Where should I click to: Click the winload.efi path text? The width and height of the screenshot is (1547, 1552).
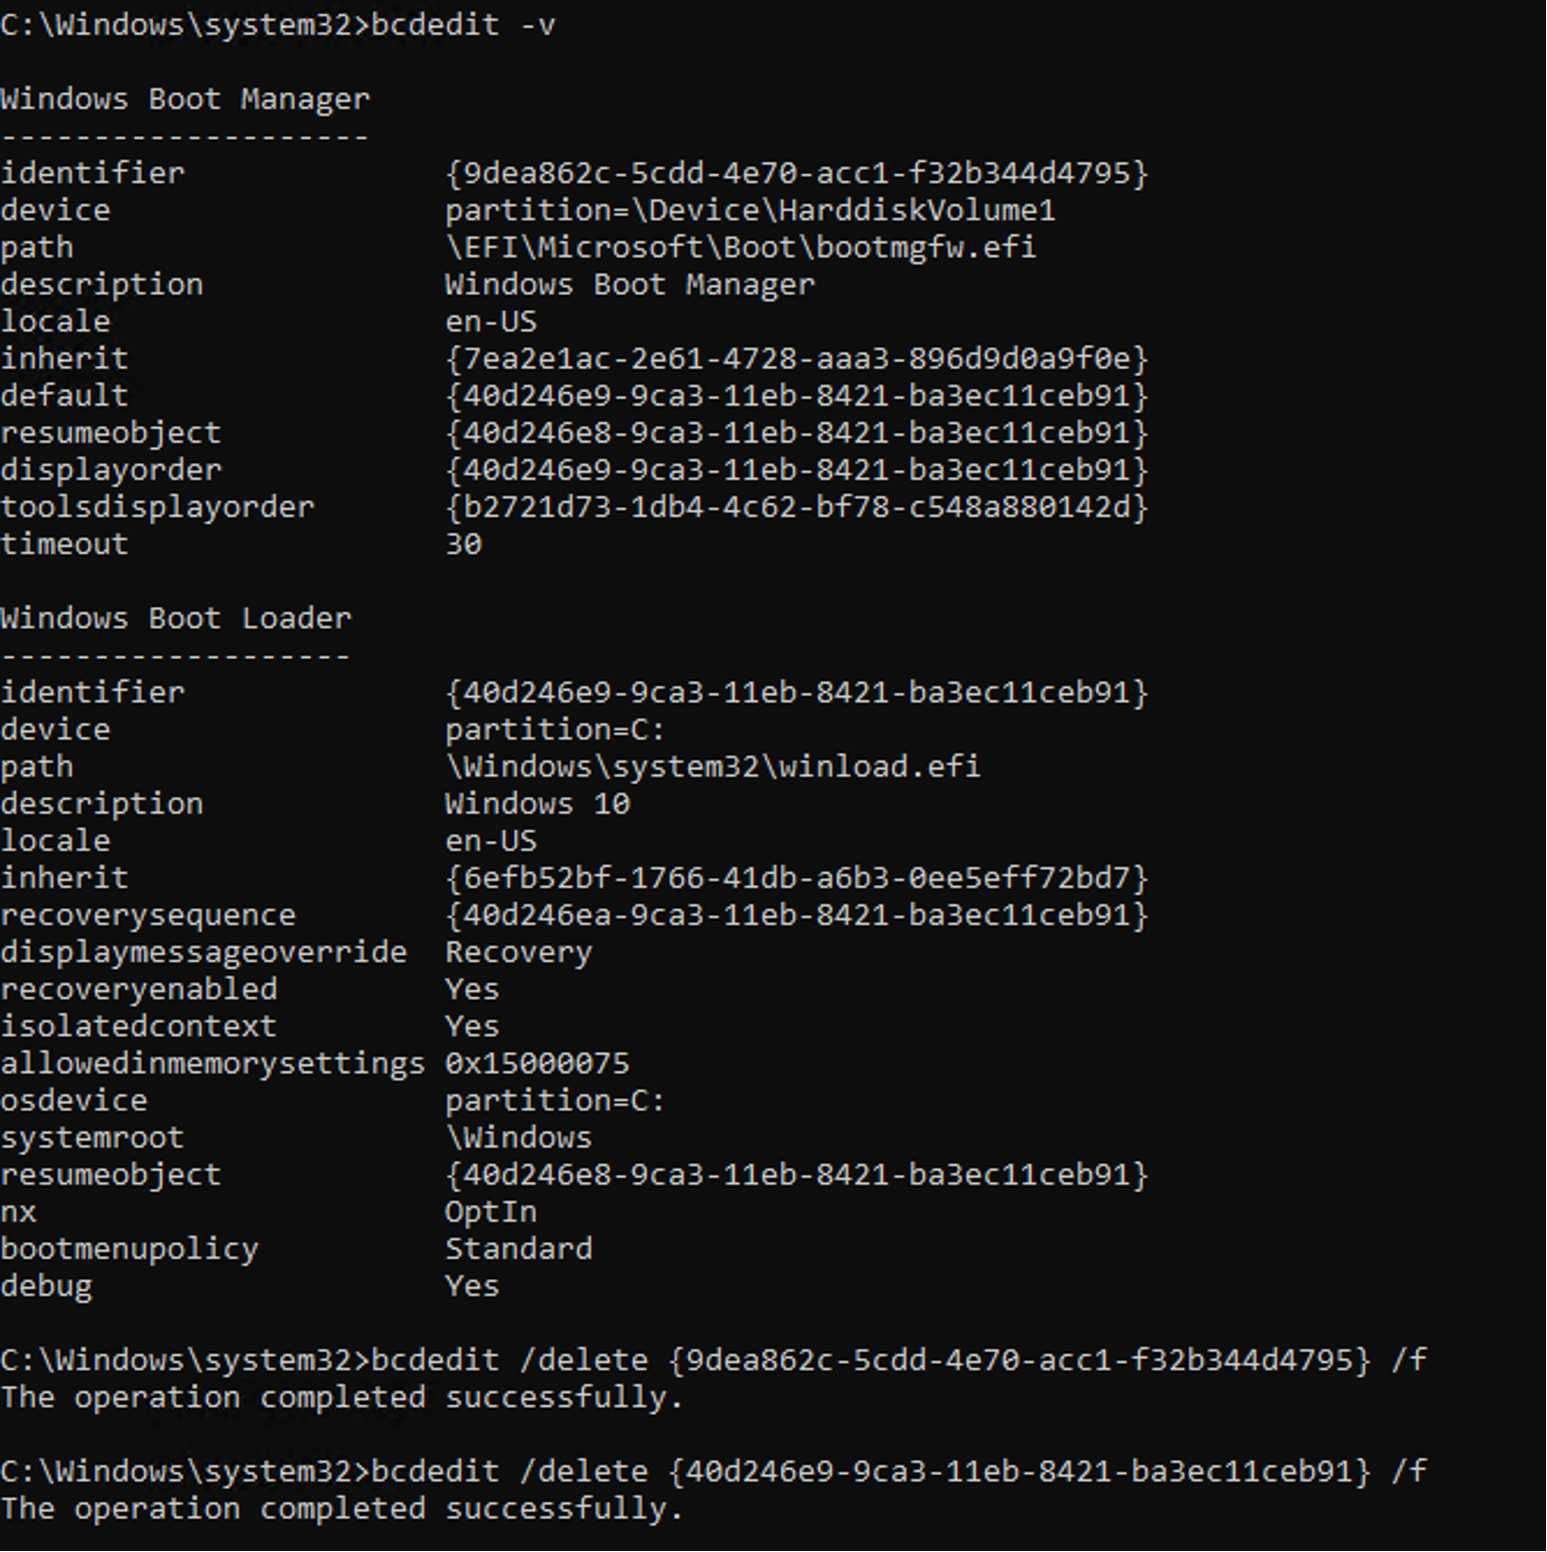click(x=712, y=766)
